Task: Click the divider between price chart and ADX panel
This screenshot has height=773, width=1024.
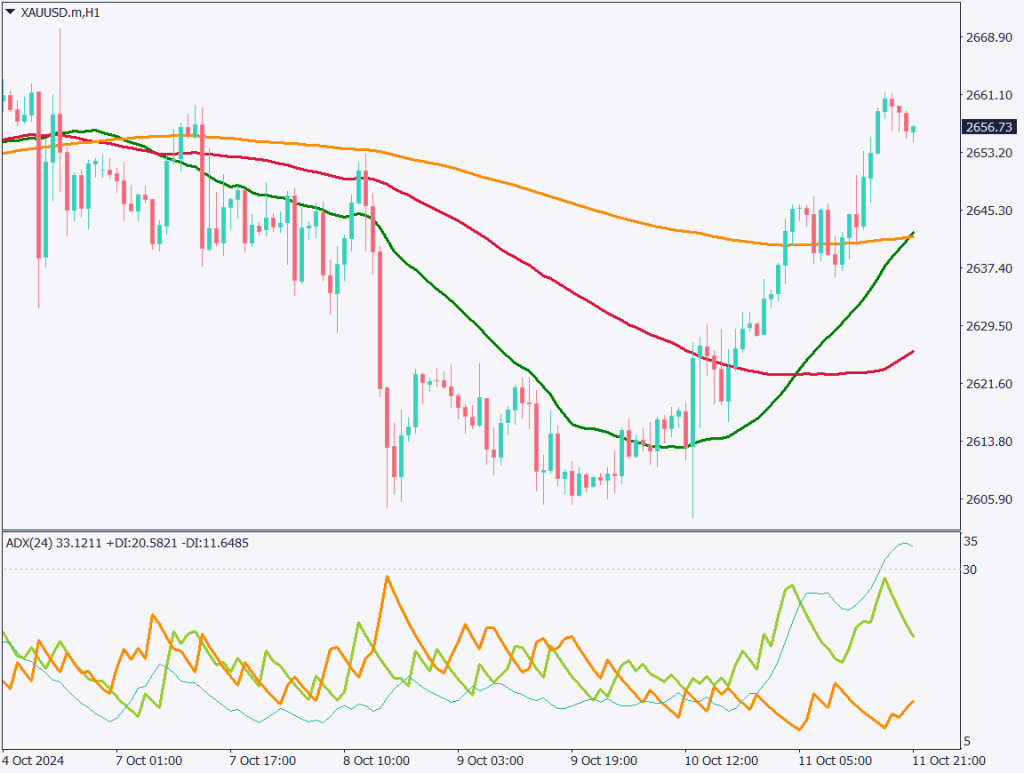Action: [x=480, y=529]
